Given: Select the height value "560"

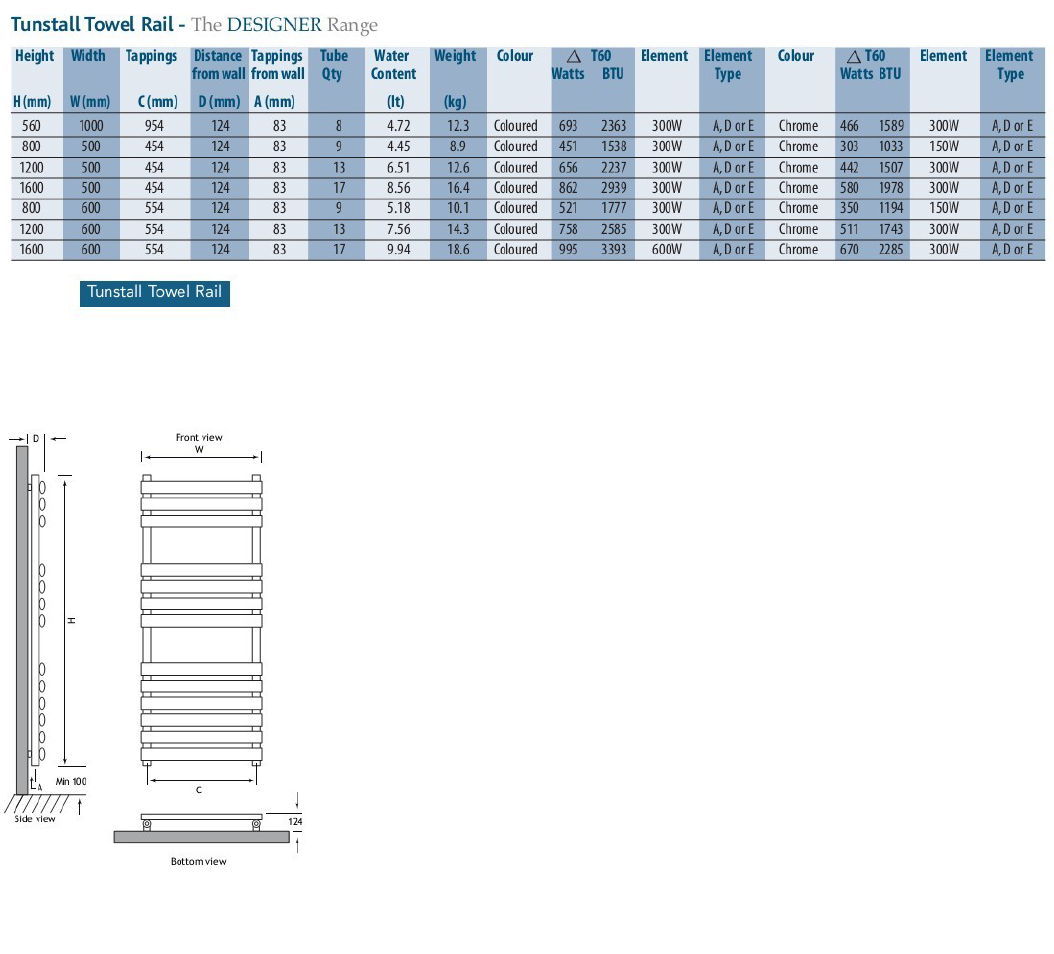Looking at the screenshot, I should tap(32, 126).
